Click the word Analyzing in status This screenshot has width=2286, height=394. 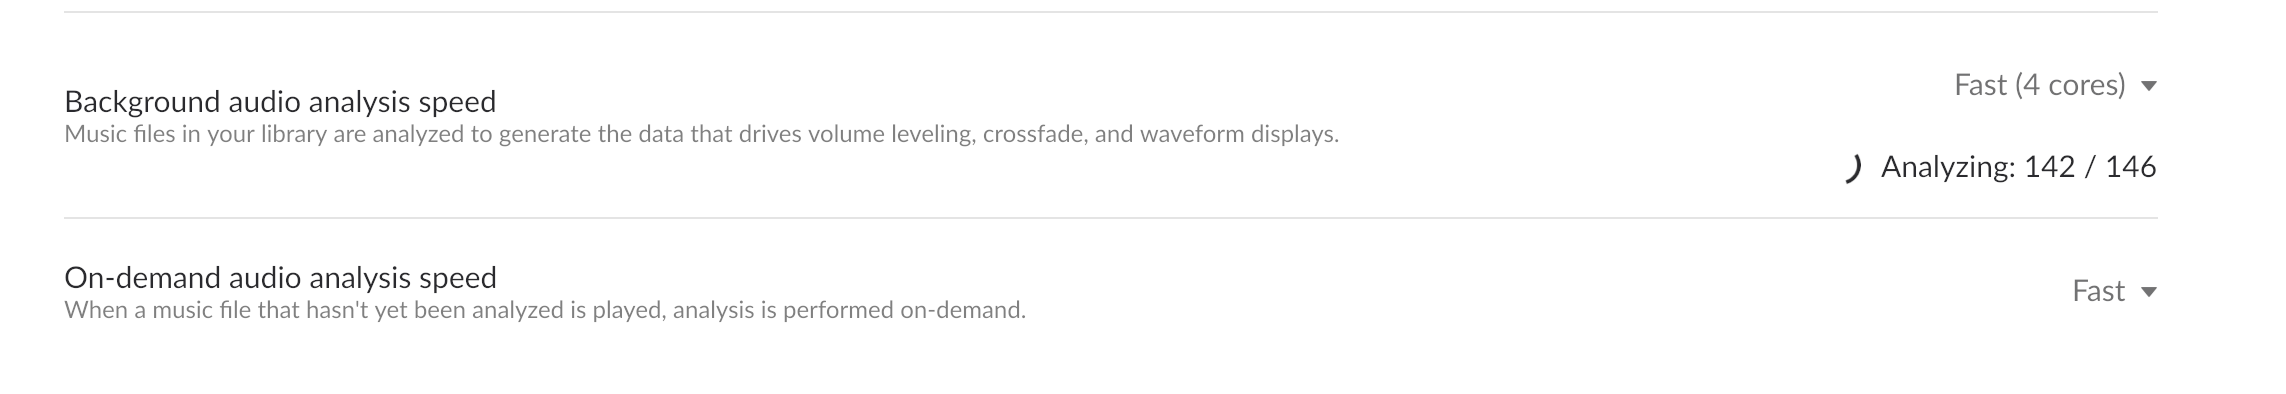1947,168
